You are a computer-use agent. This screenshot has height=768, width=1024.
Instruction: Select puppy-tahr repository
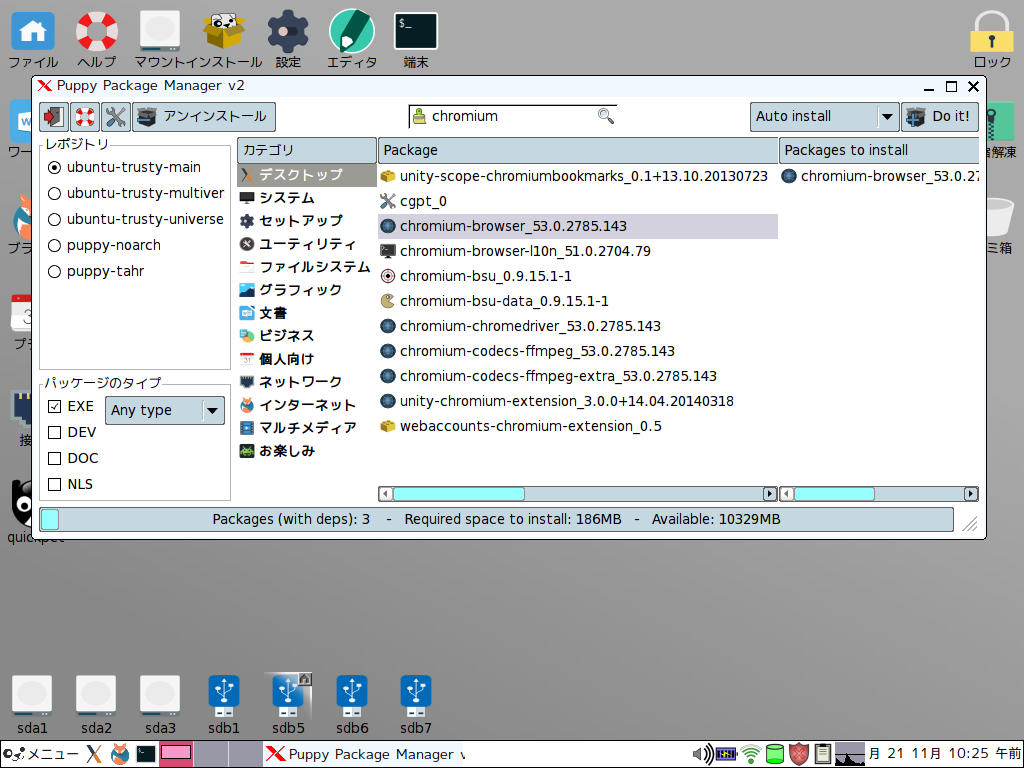[x=96, y=272]
